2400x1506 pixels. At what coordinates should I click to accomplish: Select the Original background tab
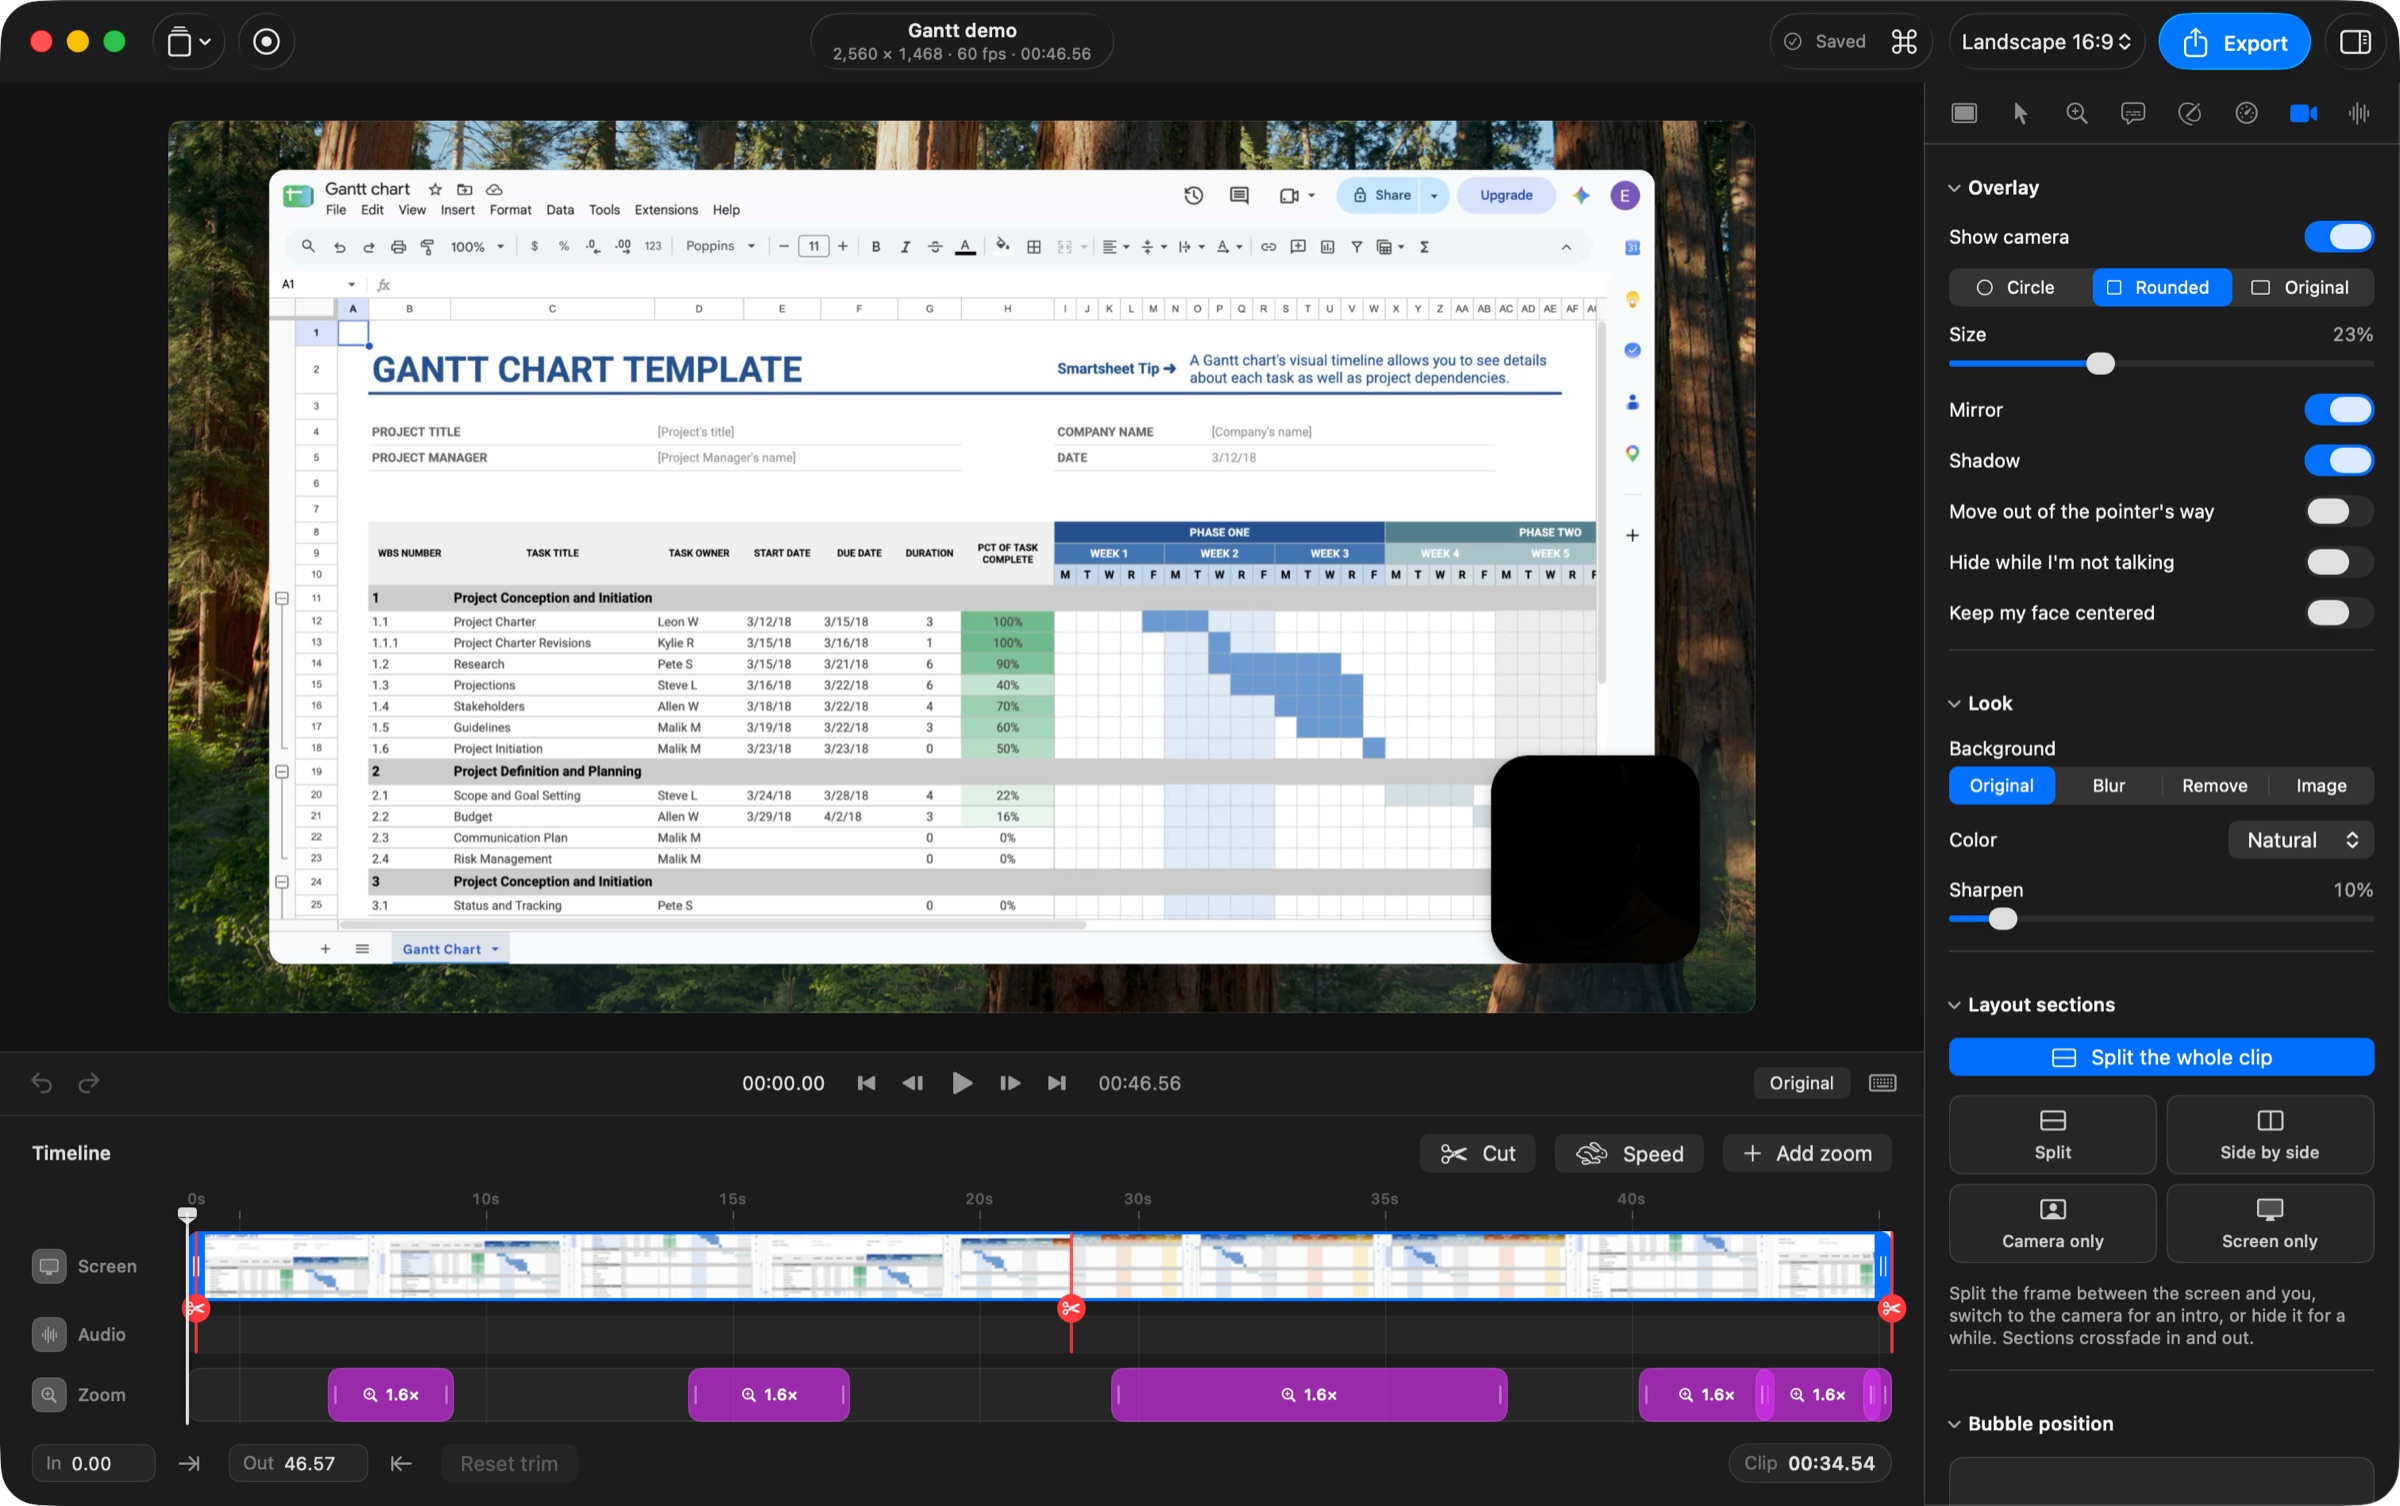pos(2001,786)
